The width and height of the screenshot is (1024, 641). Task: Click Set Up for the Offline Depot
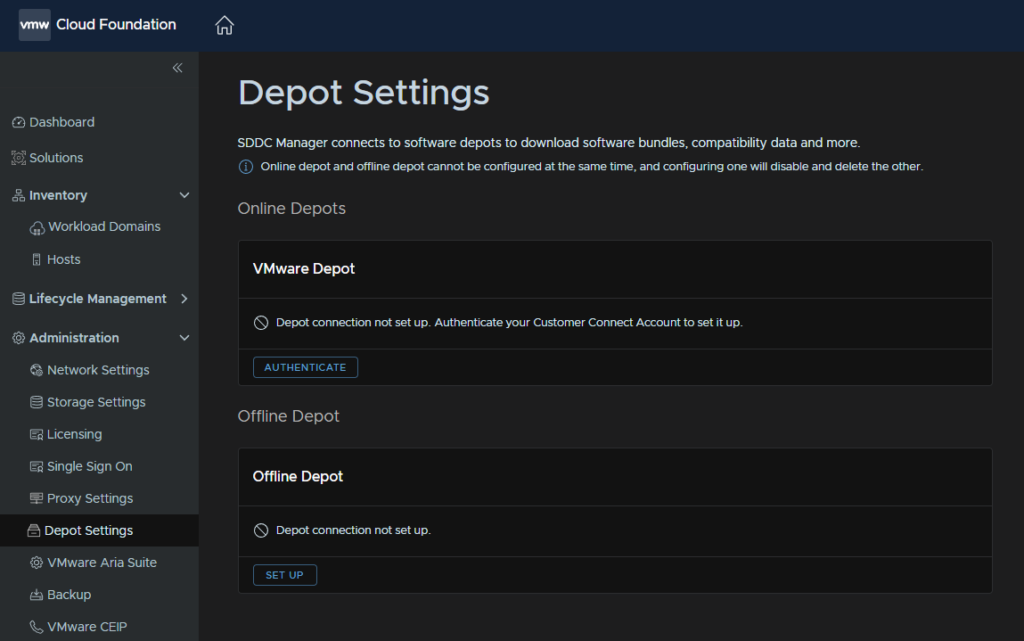285,575
